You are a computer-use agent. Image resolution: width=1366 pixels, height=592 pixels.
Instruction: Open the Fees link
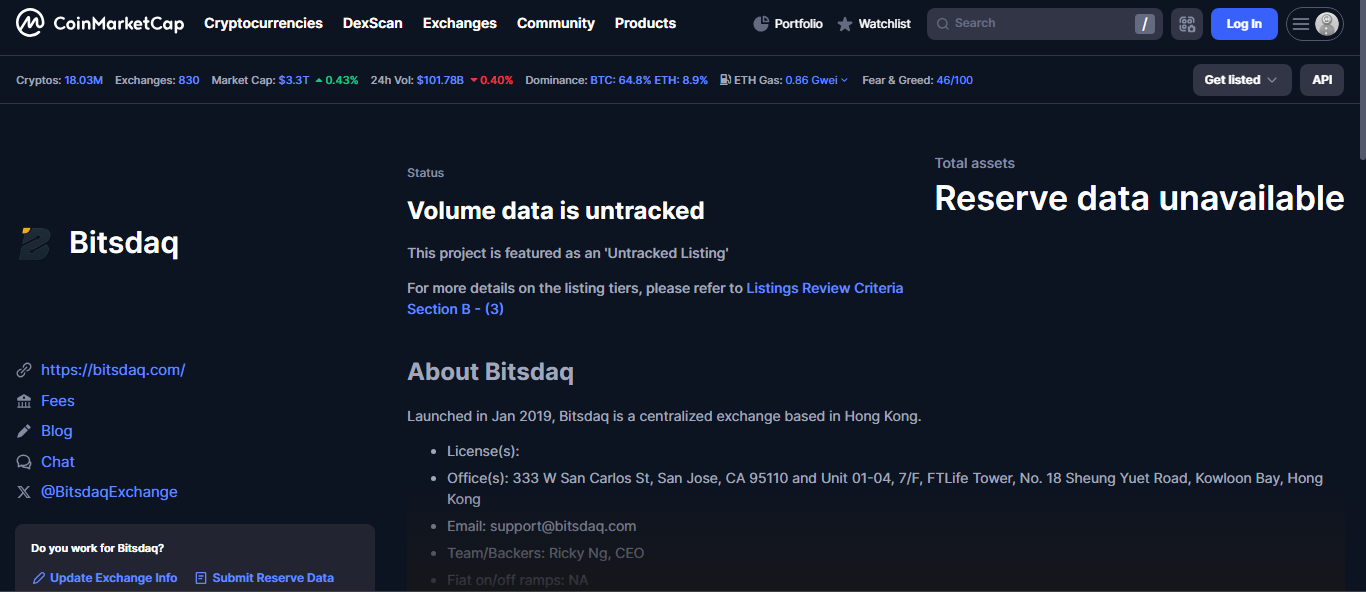58,401
